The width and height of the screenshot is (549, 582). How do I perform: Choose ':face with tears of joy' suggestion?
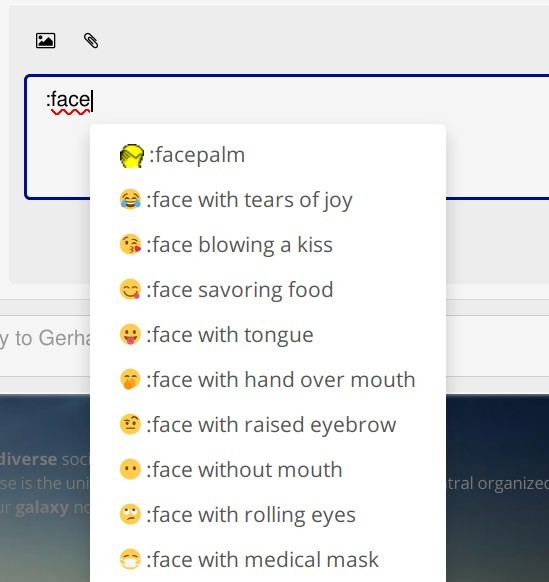pos(268,200)
